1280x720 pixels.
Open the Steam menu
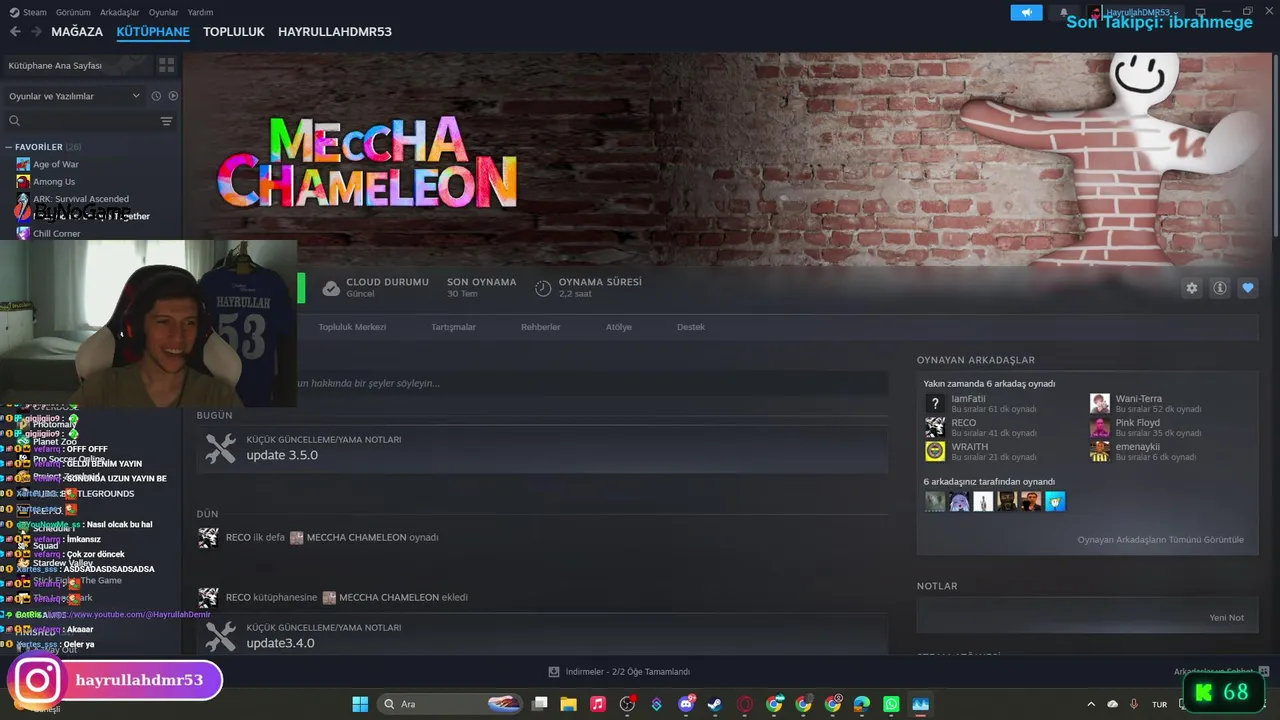pyautogui.click(x=34, y=12)
